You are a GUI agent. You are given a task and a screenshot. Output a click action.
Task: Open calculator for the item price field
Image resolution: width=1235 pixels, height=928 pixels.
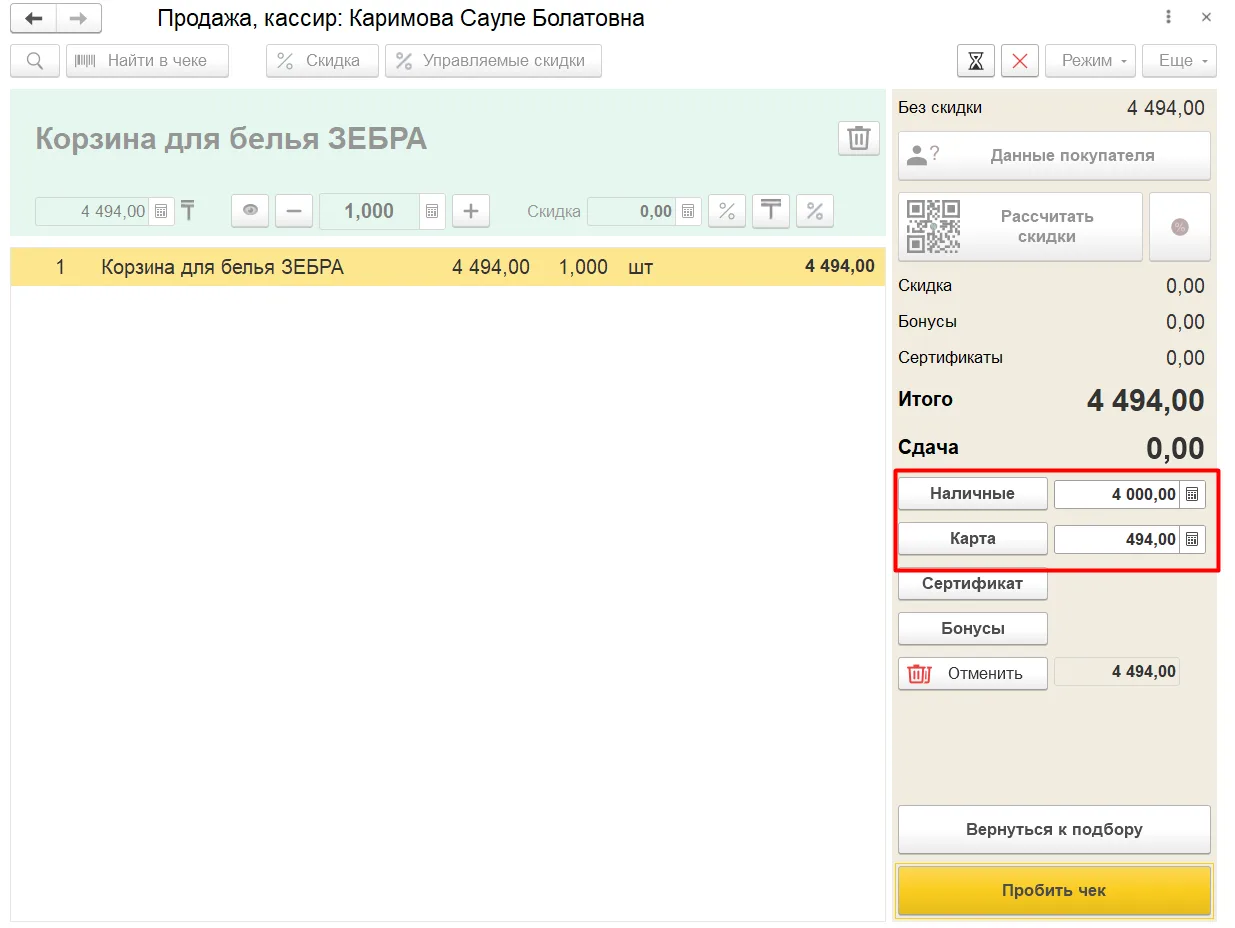click(x=162, y=212)
